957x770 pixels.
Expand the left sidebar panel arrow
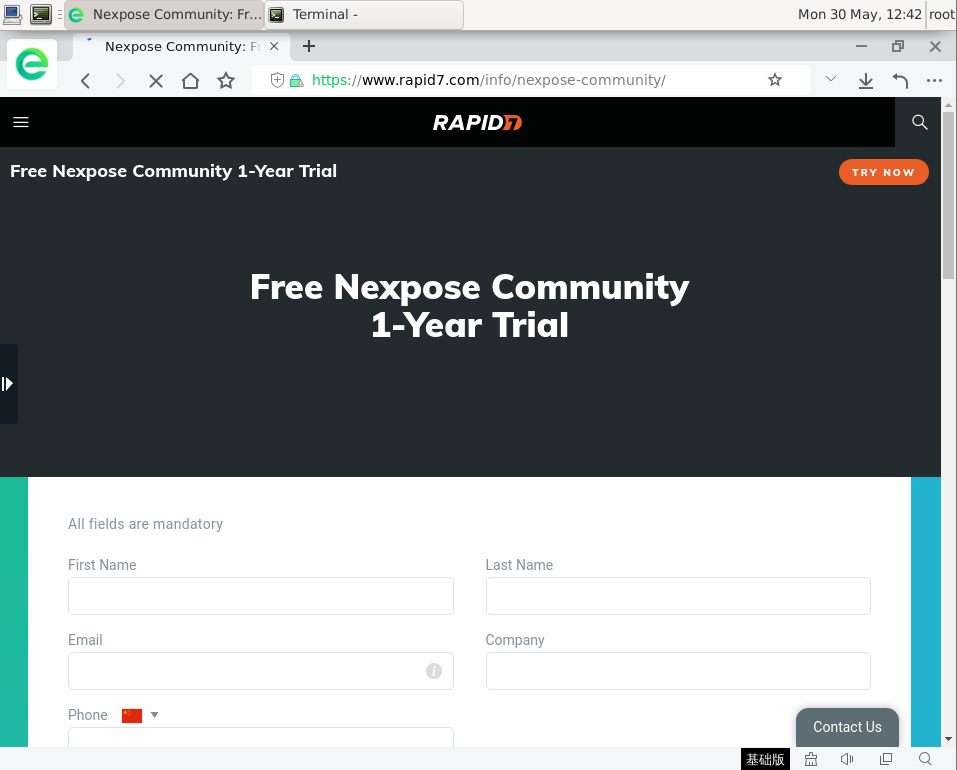pos(8,384)
